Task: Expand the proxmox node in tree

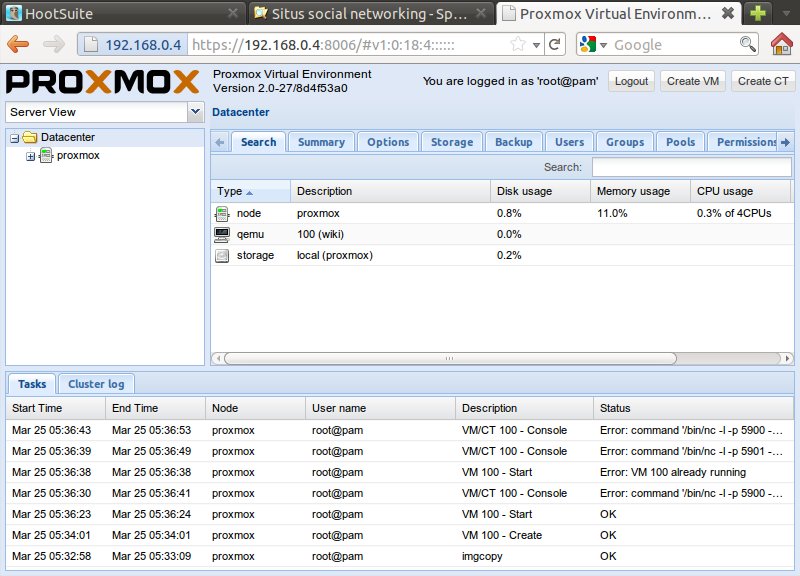Action: [x=31, y=156]
